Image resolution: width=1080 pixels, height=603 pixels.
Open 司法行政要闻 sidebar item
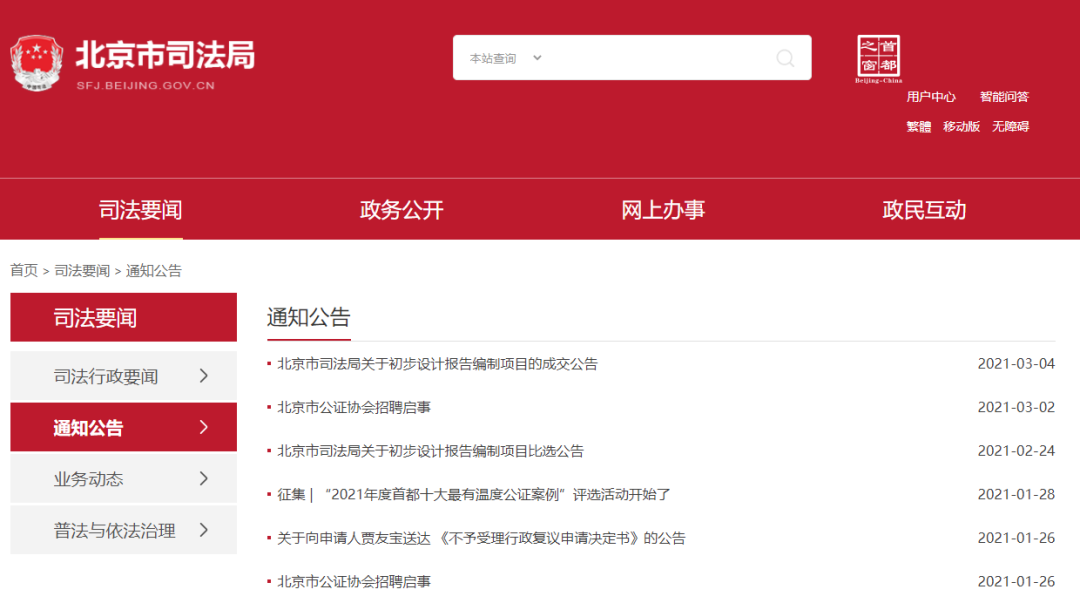pyautogui.click(x=123, y=376)
